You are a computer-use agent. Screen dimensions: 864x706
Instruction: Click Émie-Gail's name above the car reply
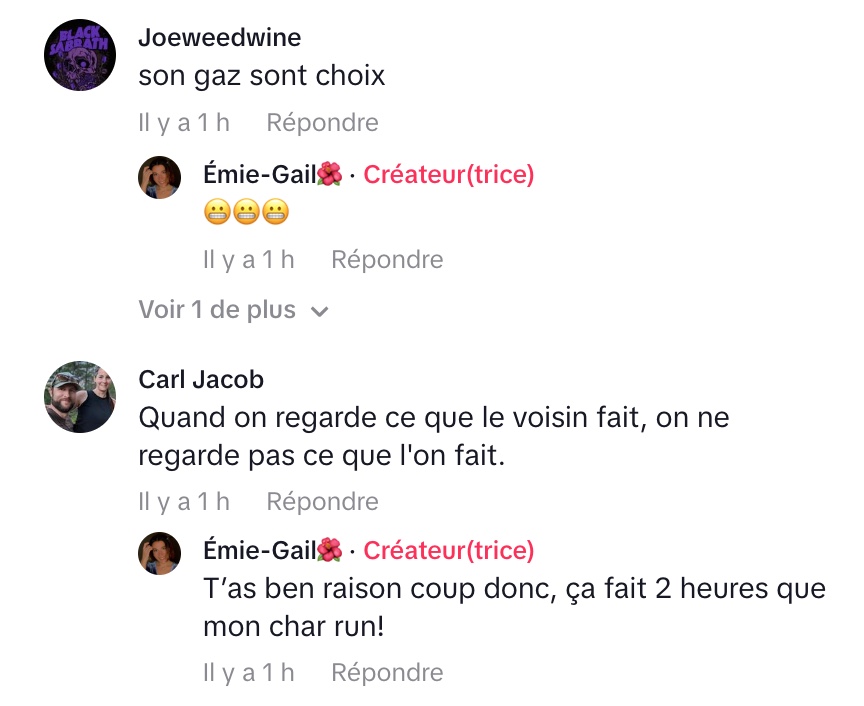259,550
